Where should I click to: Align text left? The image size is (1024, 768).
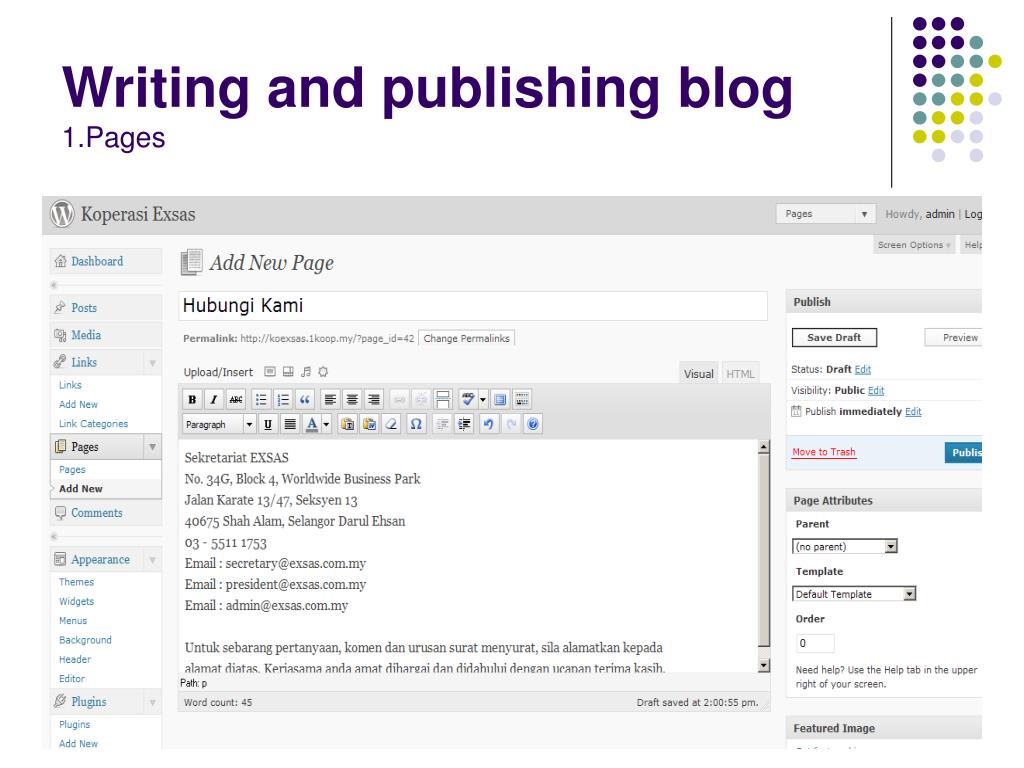(330, 399)
